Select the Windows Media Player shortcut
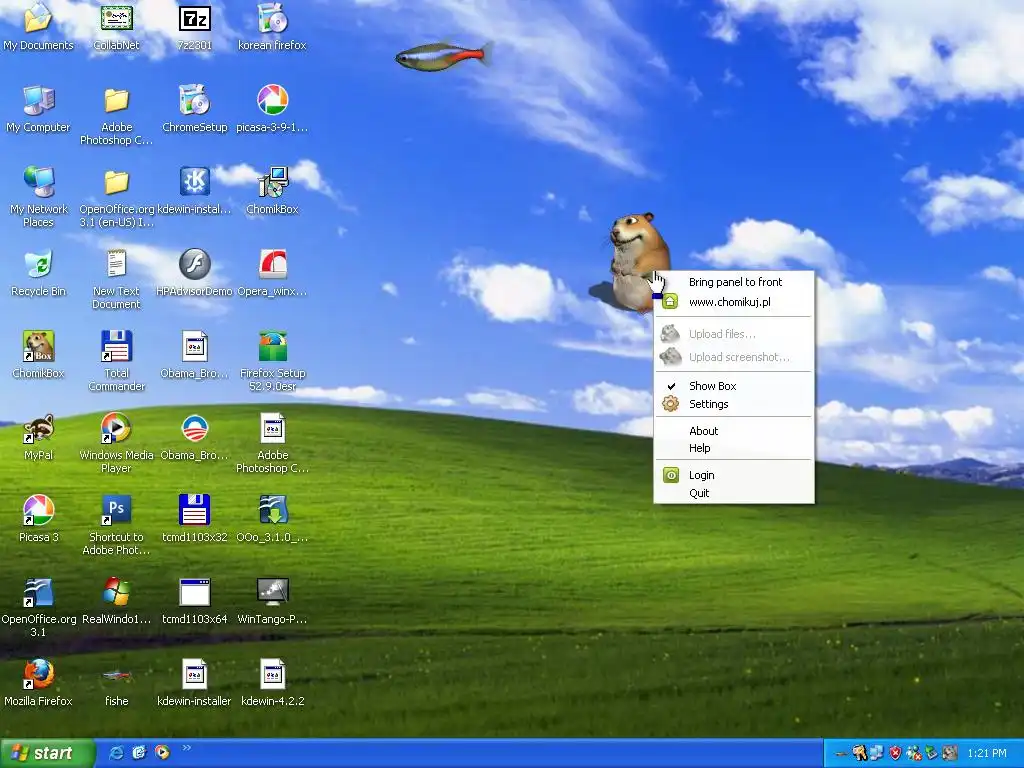The image size is (1024, 768). (x=116, y=443)
